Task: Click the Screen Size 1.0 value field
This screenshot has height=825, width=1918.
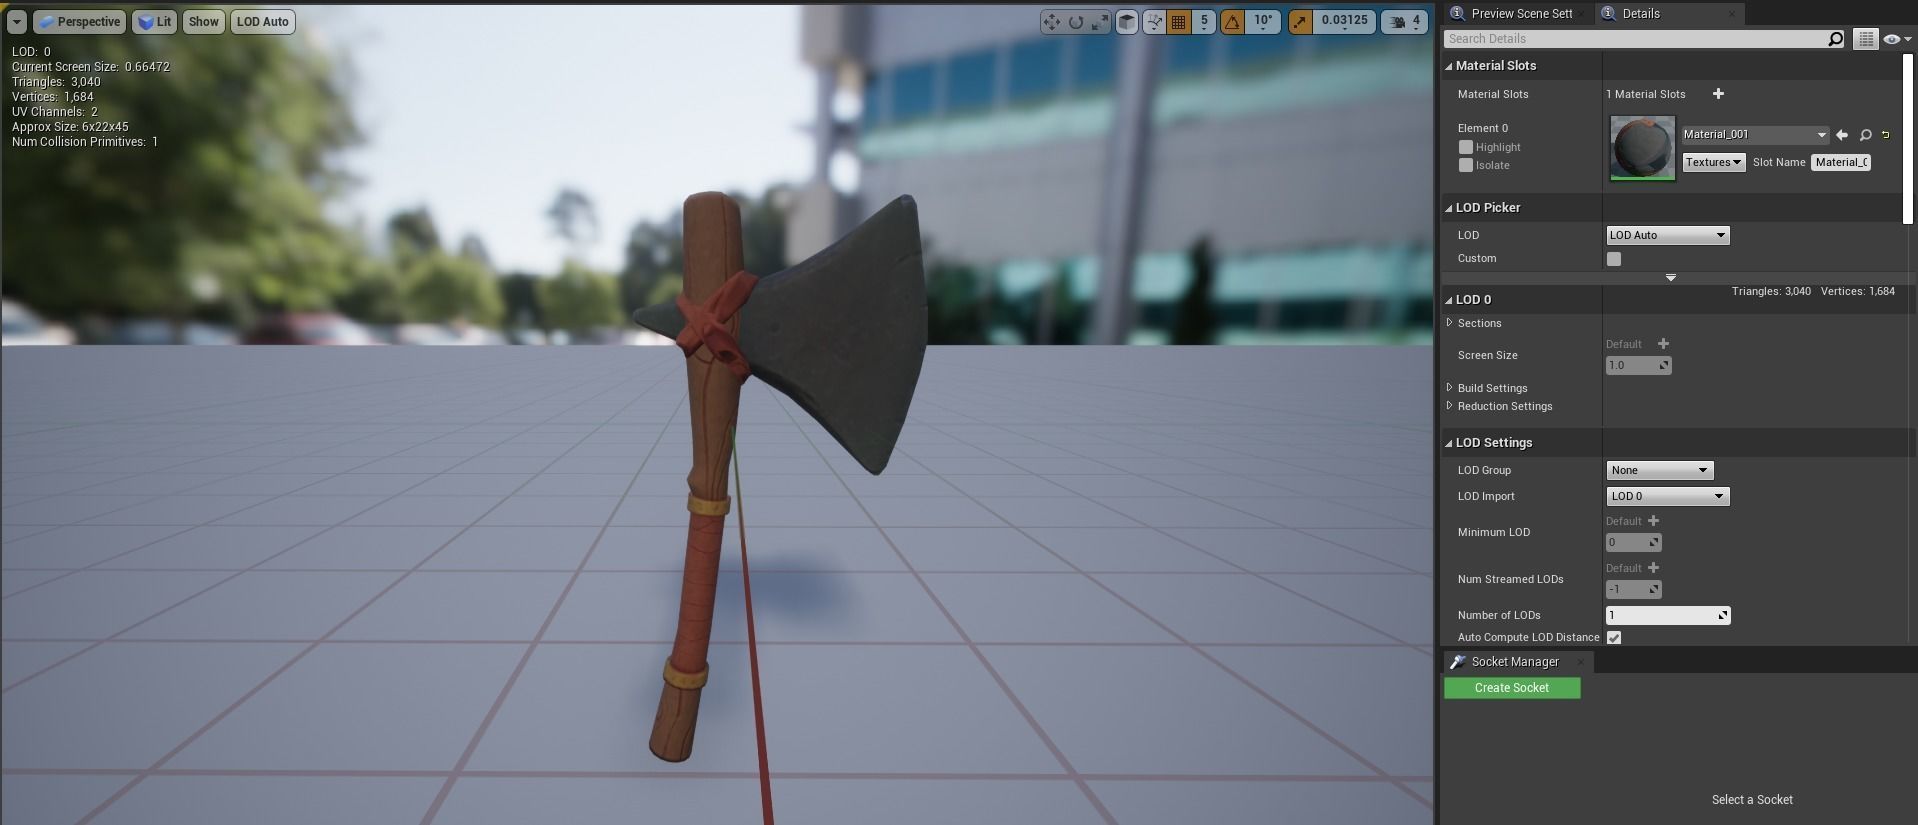Action: (1638, 366)
